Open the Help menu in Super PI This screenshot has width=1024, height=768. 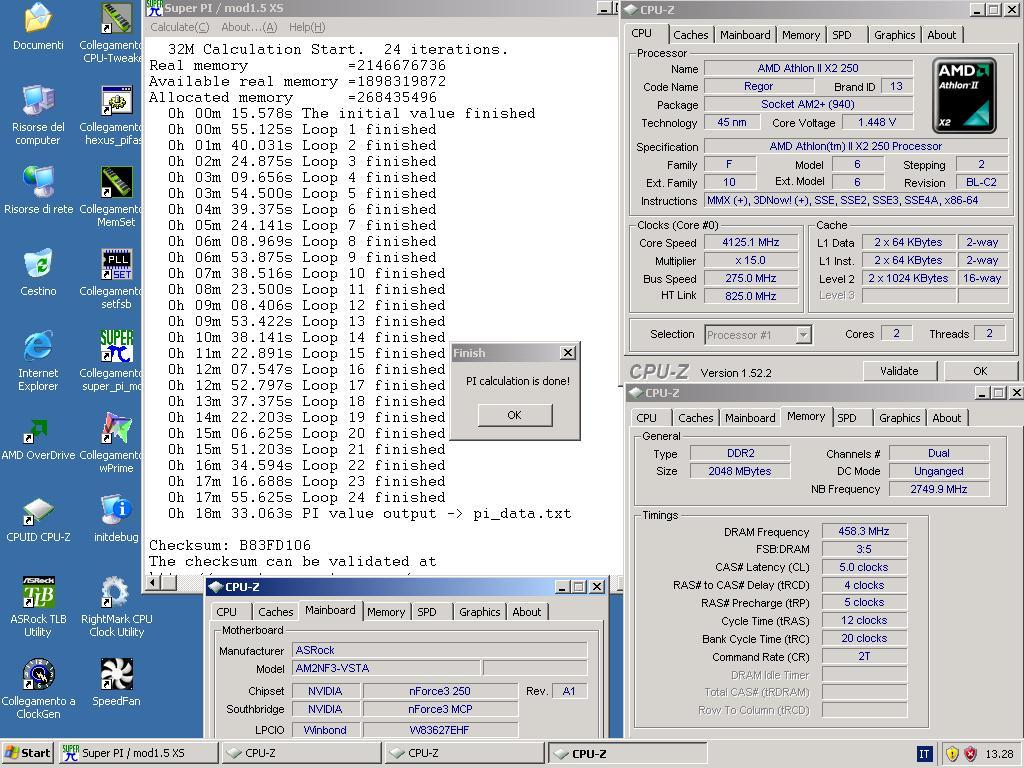coord(307,27)
